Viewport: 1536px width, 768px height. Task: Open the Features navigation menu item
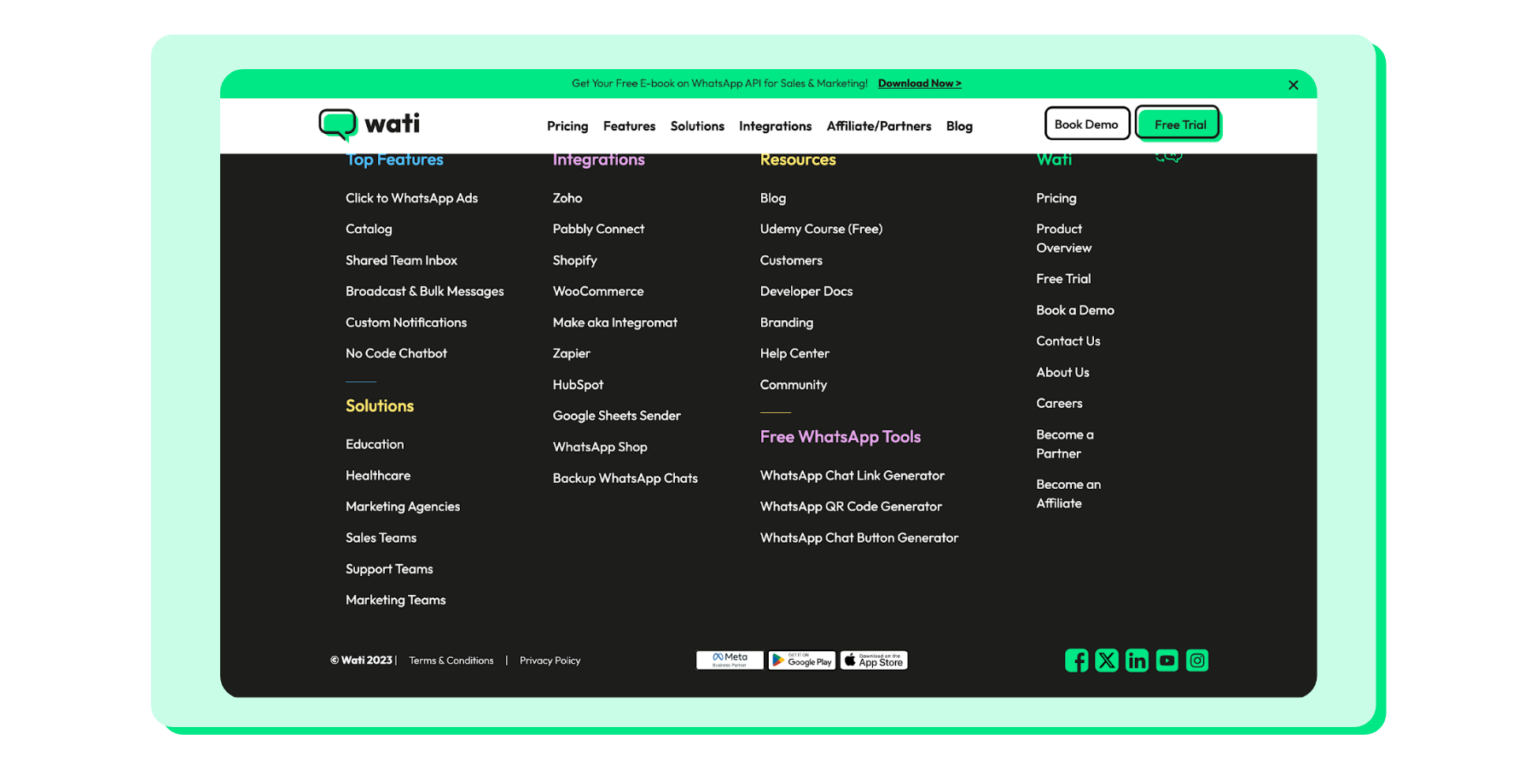point(629,126)
